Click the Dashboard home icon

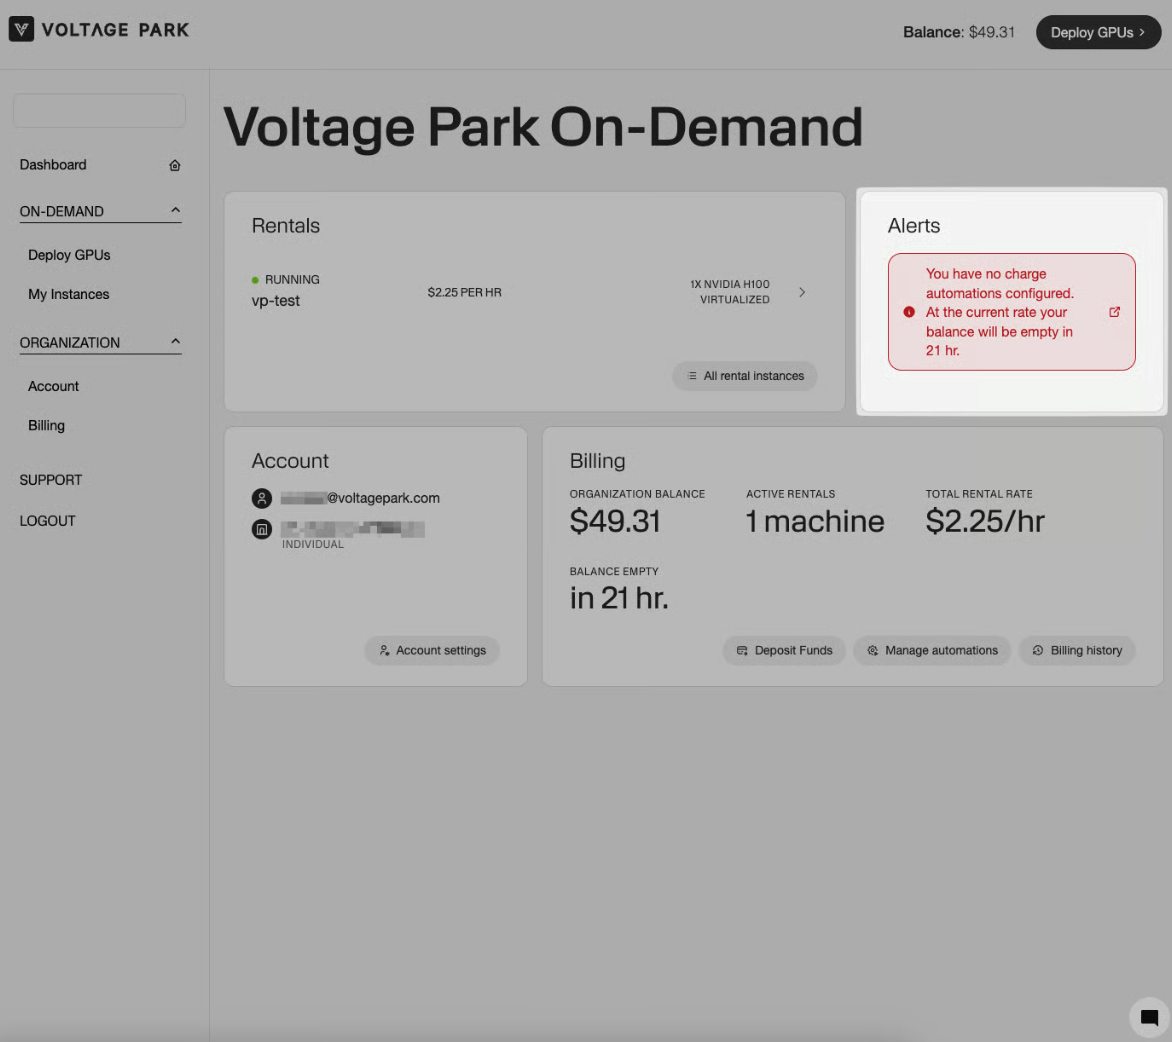[x=175, y=165]
